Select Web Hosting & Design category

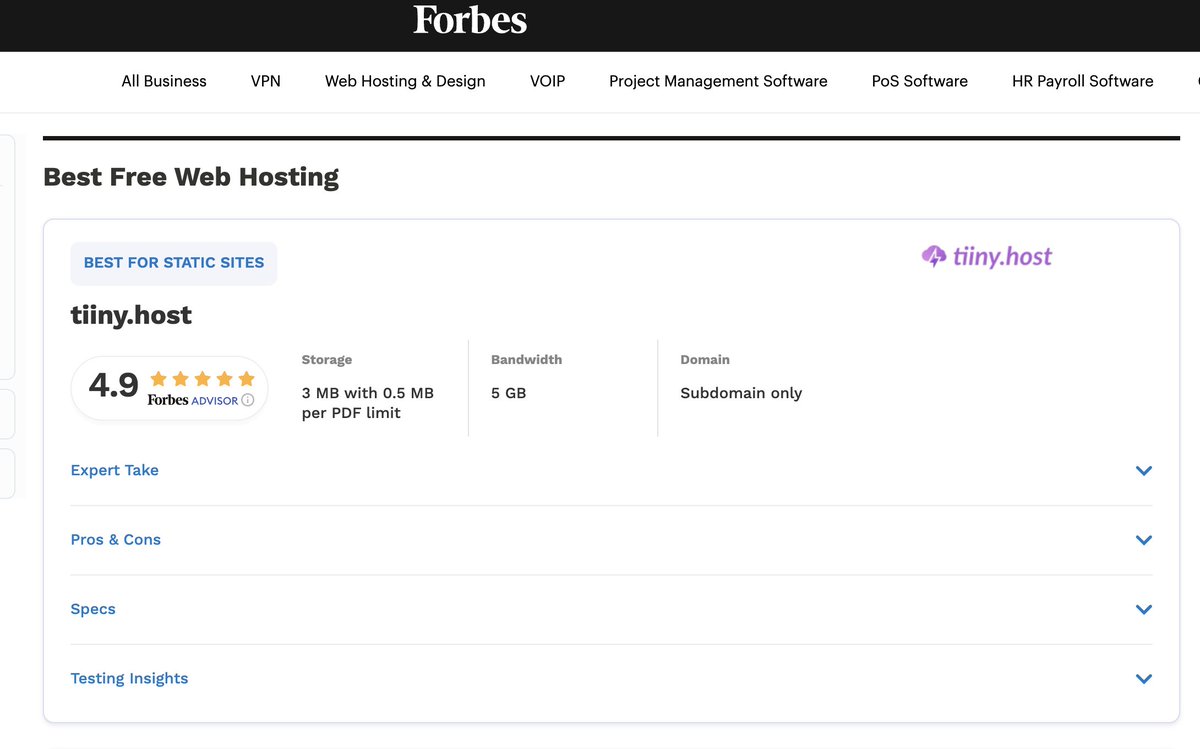[405, 81]
